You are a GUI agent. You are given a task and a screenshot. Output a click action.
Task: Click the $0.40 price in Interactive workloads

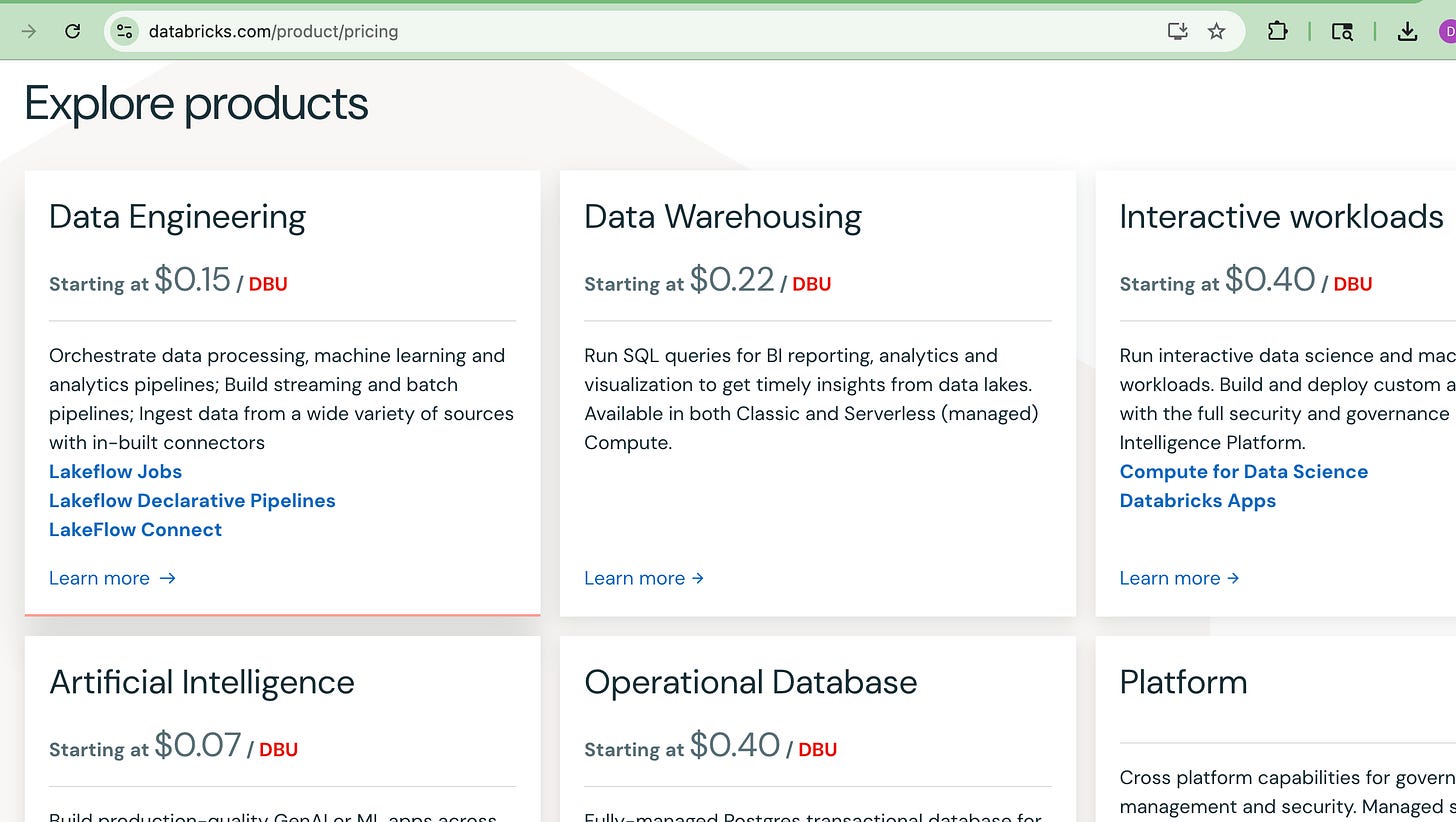1270,280
